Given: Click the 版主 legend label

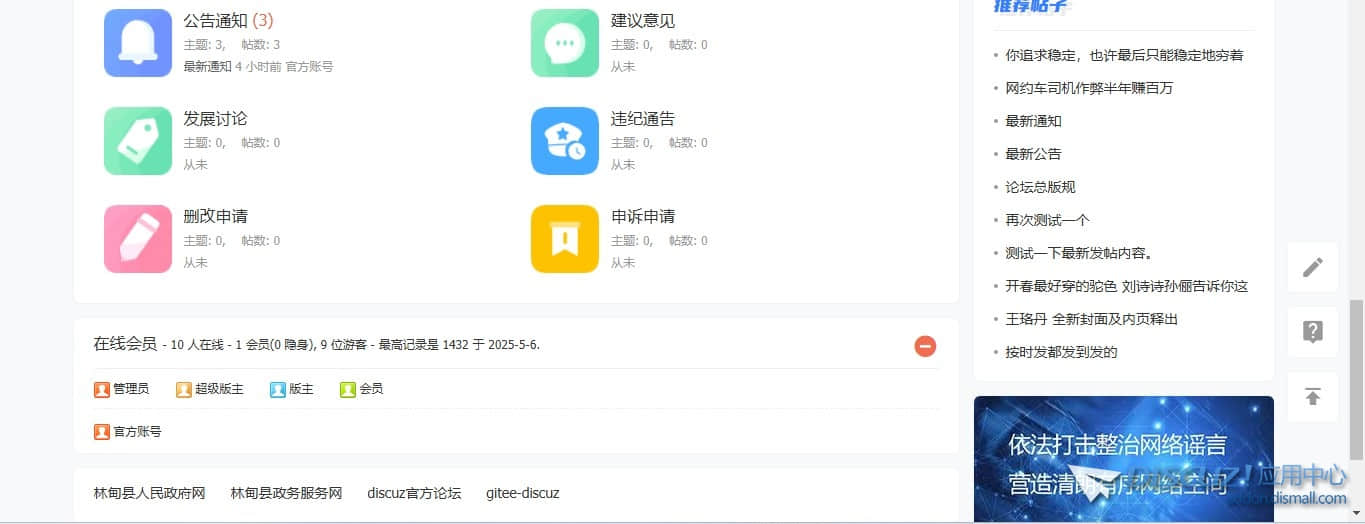Looking at the screenshot, I should [301, 389].
